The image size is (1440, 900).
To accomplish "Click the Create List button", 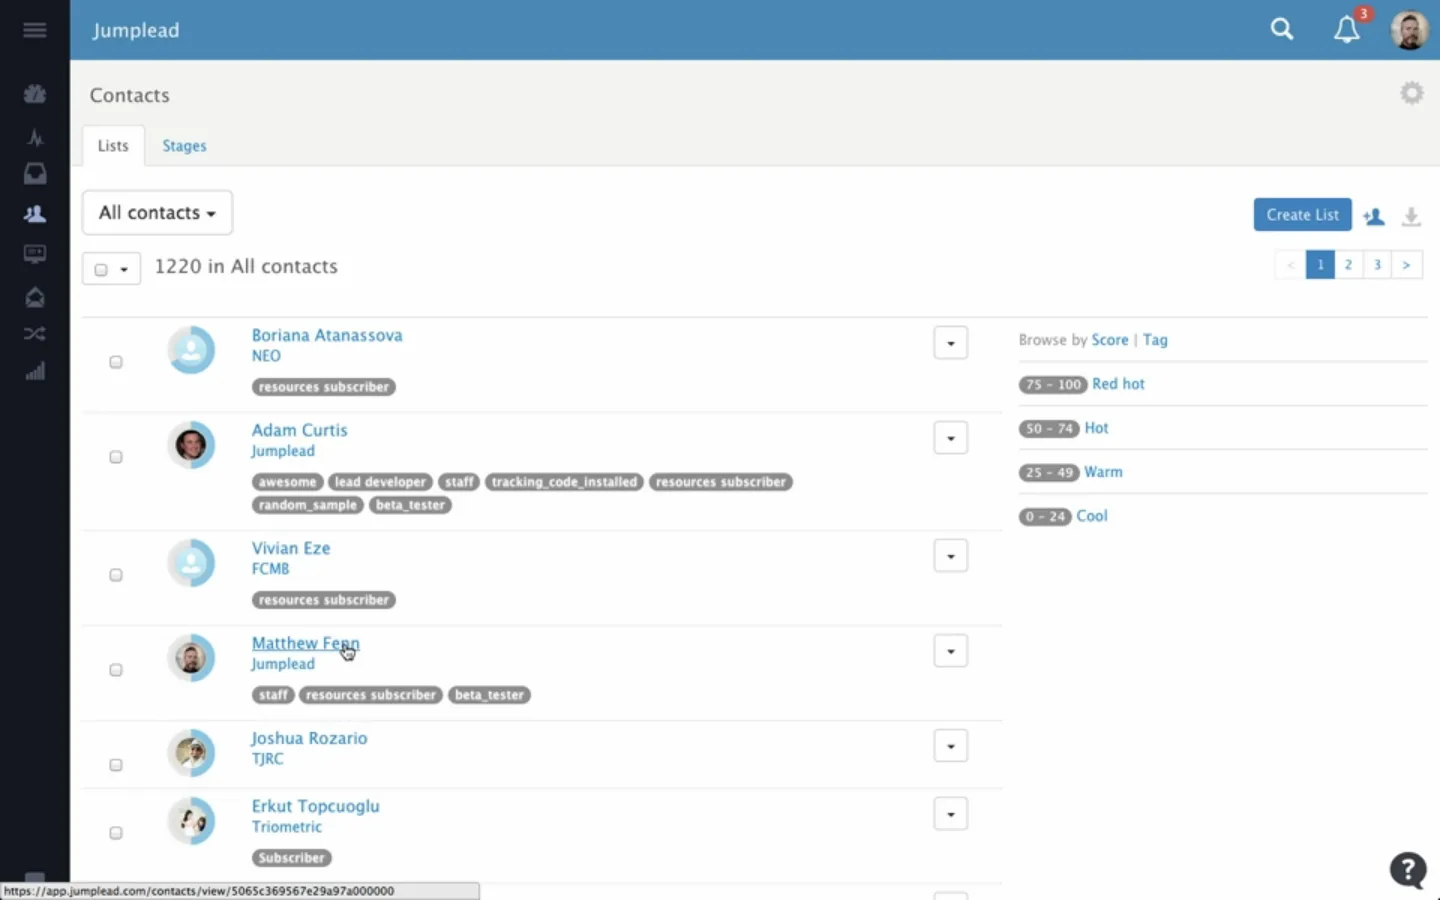I will pyautogui.click(x=1302, y=215).
